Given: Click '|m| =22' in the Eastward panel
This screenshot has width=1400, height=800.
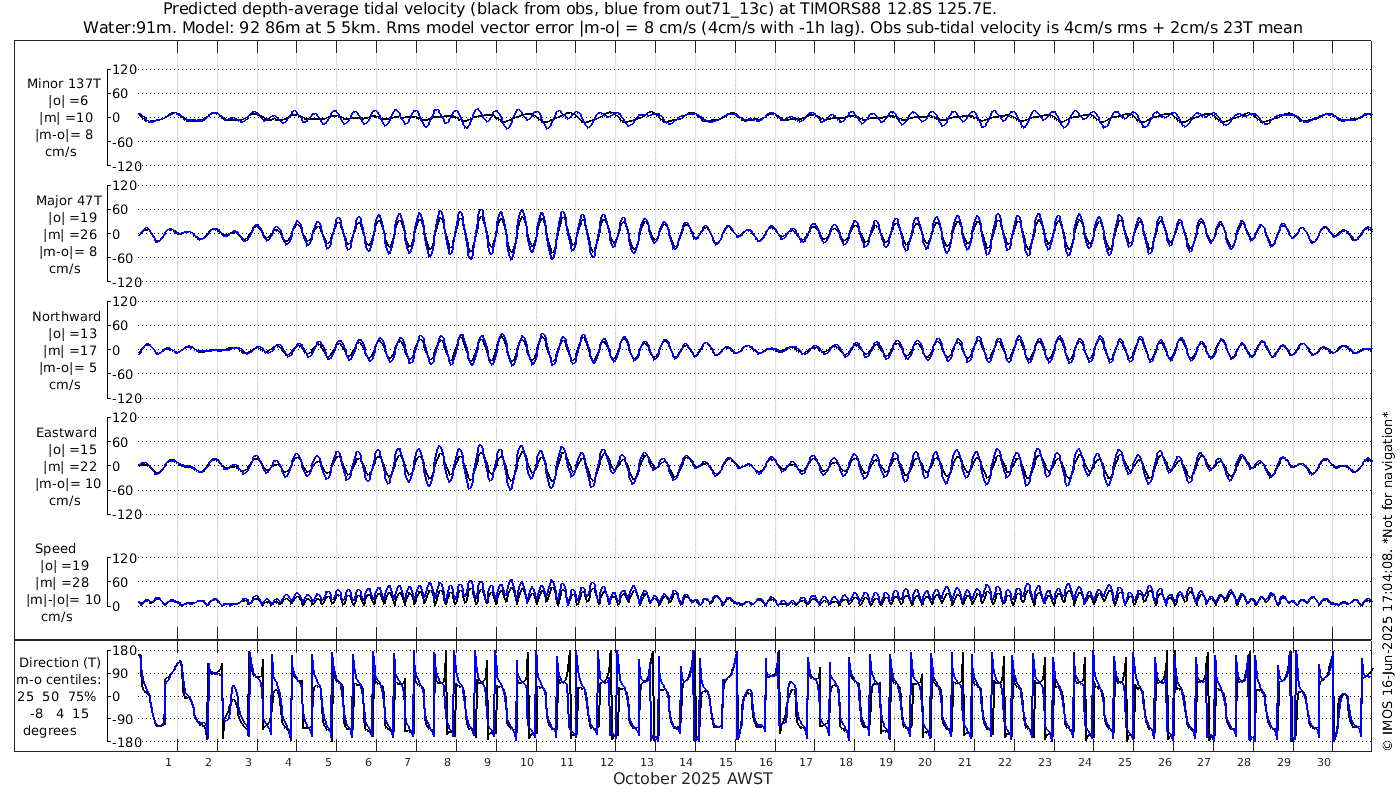Looking at the screenshot, I should click(69, 467).
